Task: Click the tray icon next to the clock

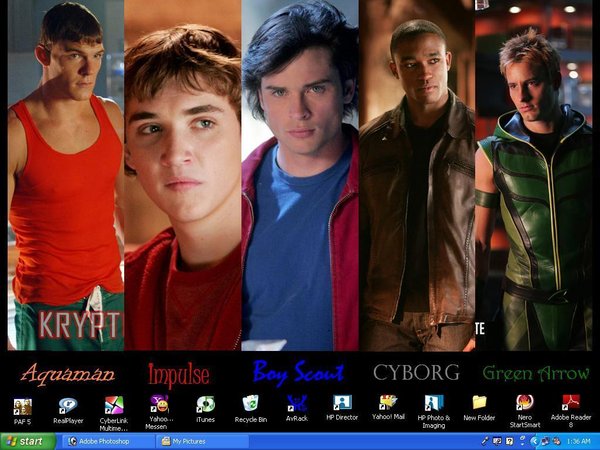Action: [x=556, y=442]
